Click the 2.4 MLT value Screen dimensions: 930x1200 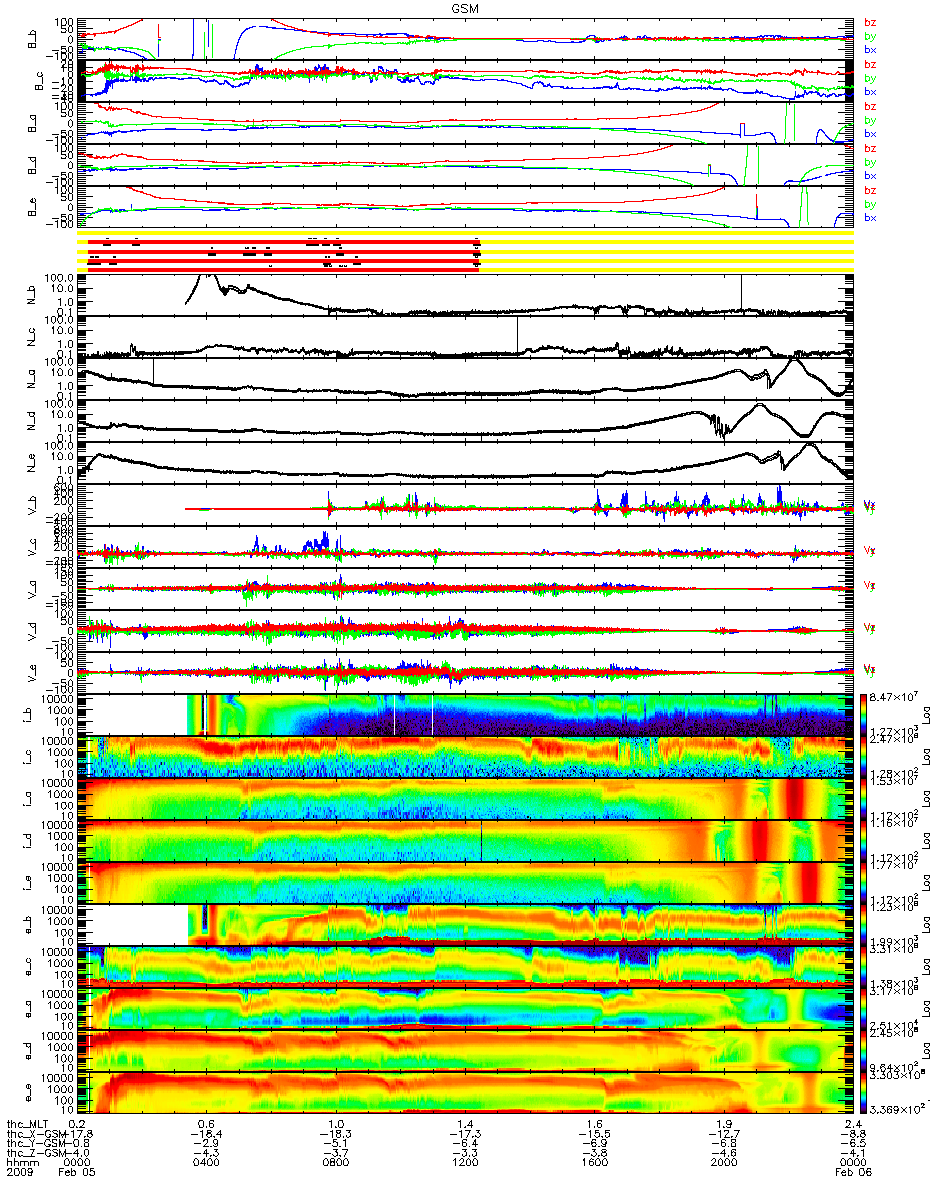[x=853, y=1125]
